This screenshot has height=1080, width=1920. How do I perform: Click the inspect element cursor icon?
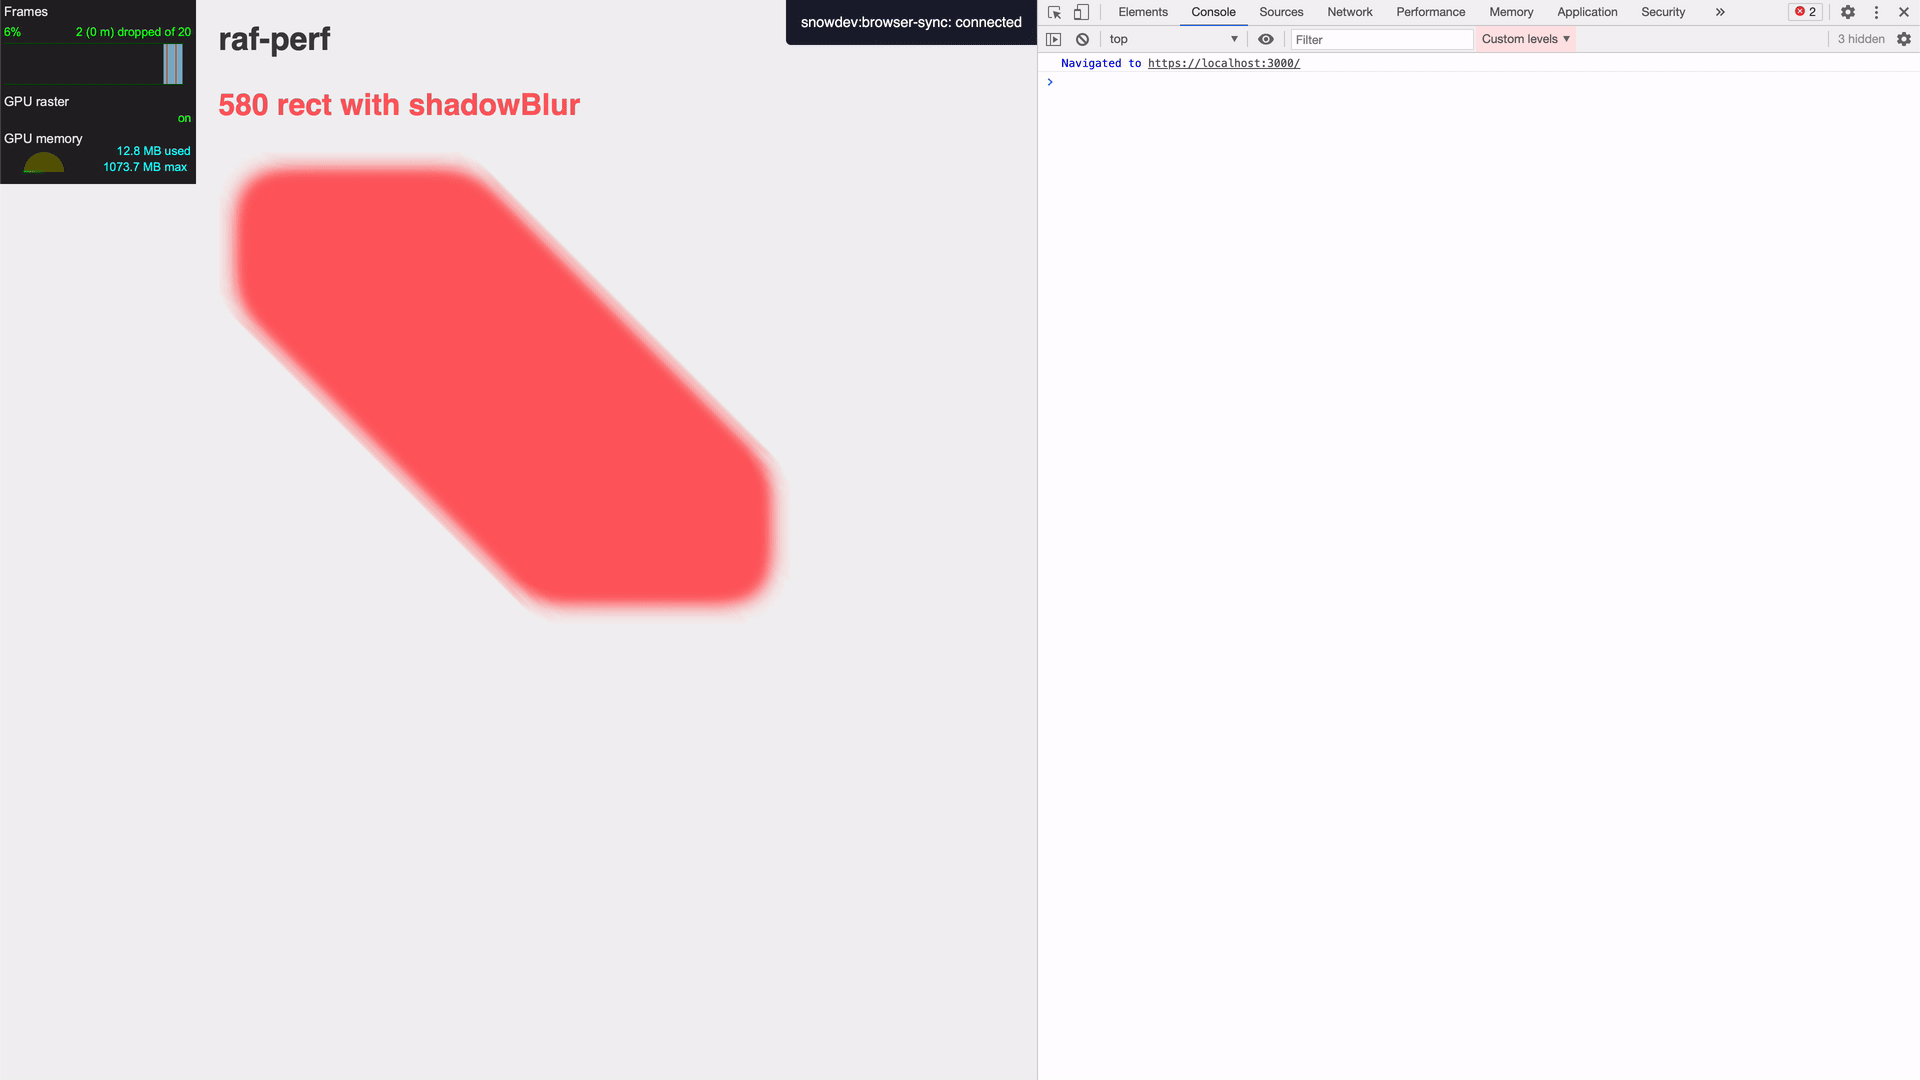(1055, 12)
